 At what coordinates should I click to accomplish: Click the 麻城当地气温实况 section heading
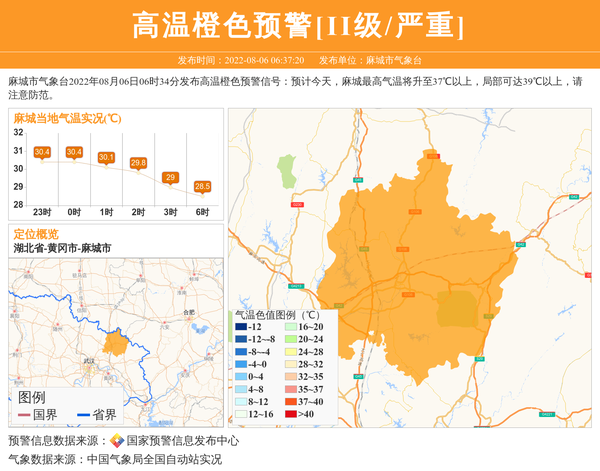coord(67,118)
